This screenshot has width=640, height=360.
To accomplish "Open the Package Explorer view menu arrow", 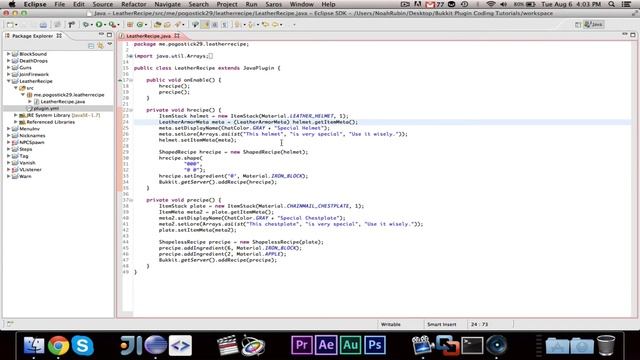I will point(109,44).
